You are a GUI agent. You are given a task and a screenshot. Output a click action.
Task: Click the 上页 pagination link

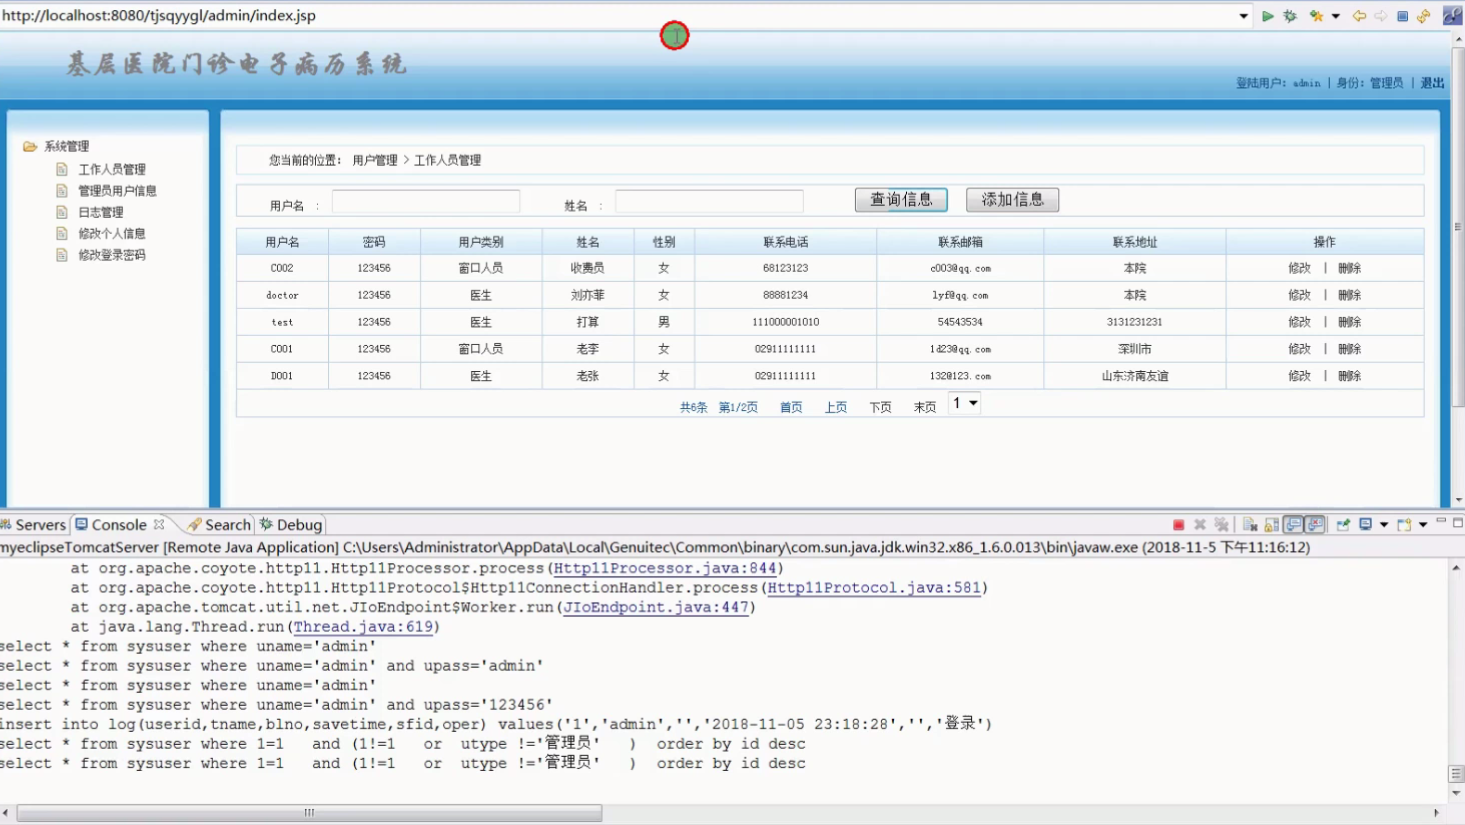point(836,407)
